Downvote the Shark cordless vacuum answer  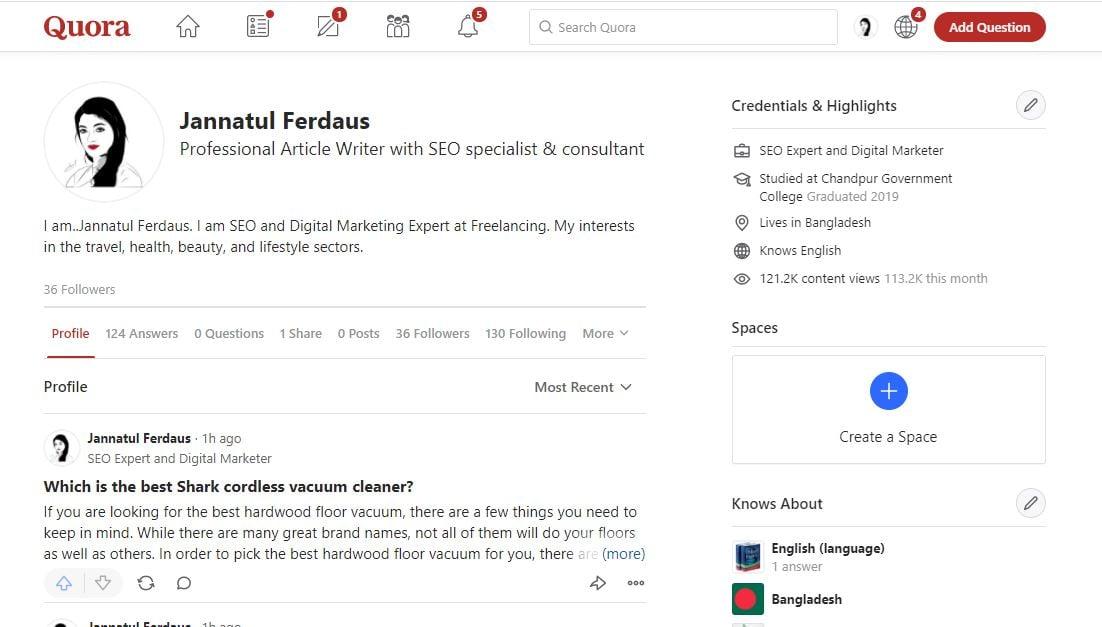pyautogui.click(x=103, y=582)
